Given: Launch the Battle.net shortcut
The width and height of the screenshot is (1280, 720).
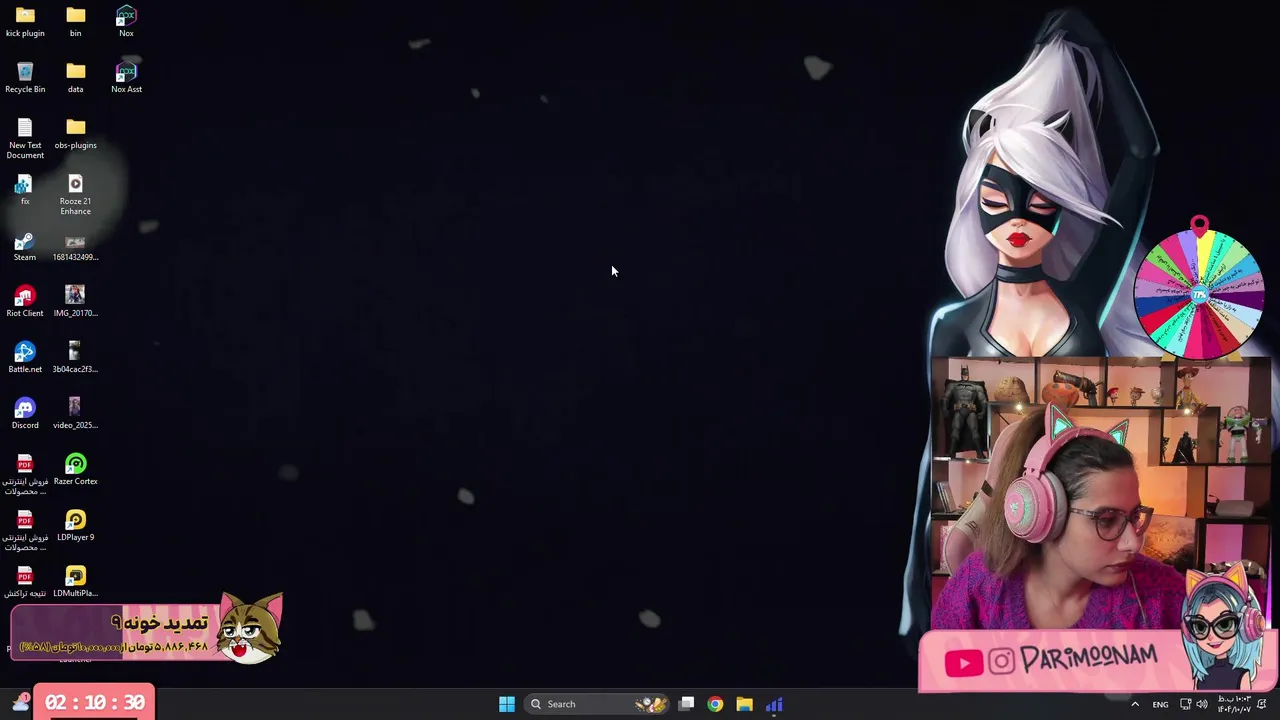Looking at the screenshot, I should 25,358.
